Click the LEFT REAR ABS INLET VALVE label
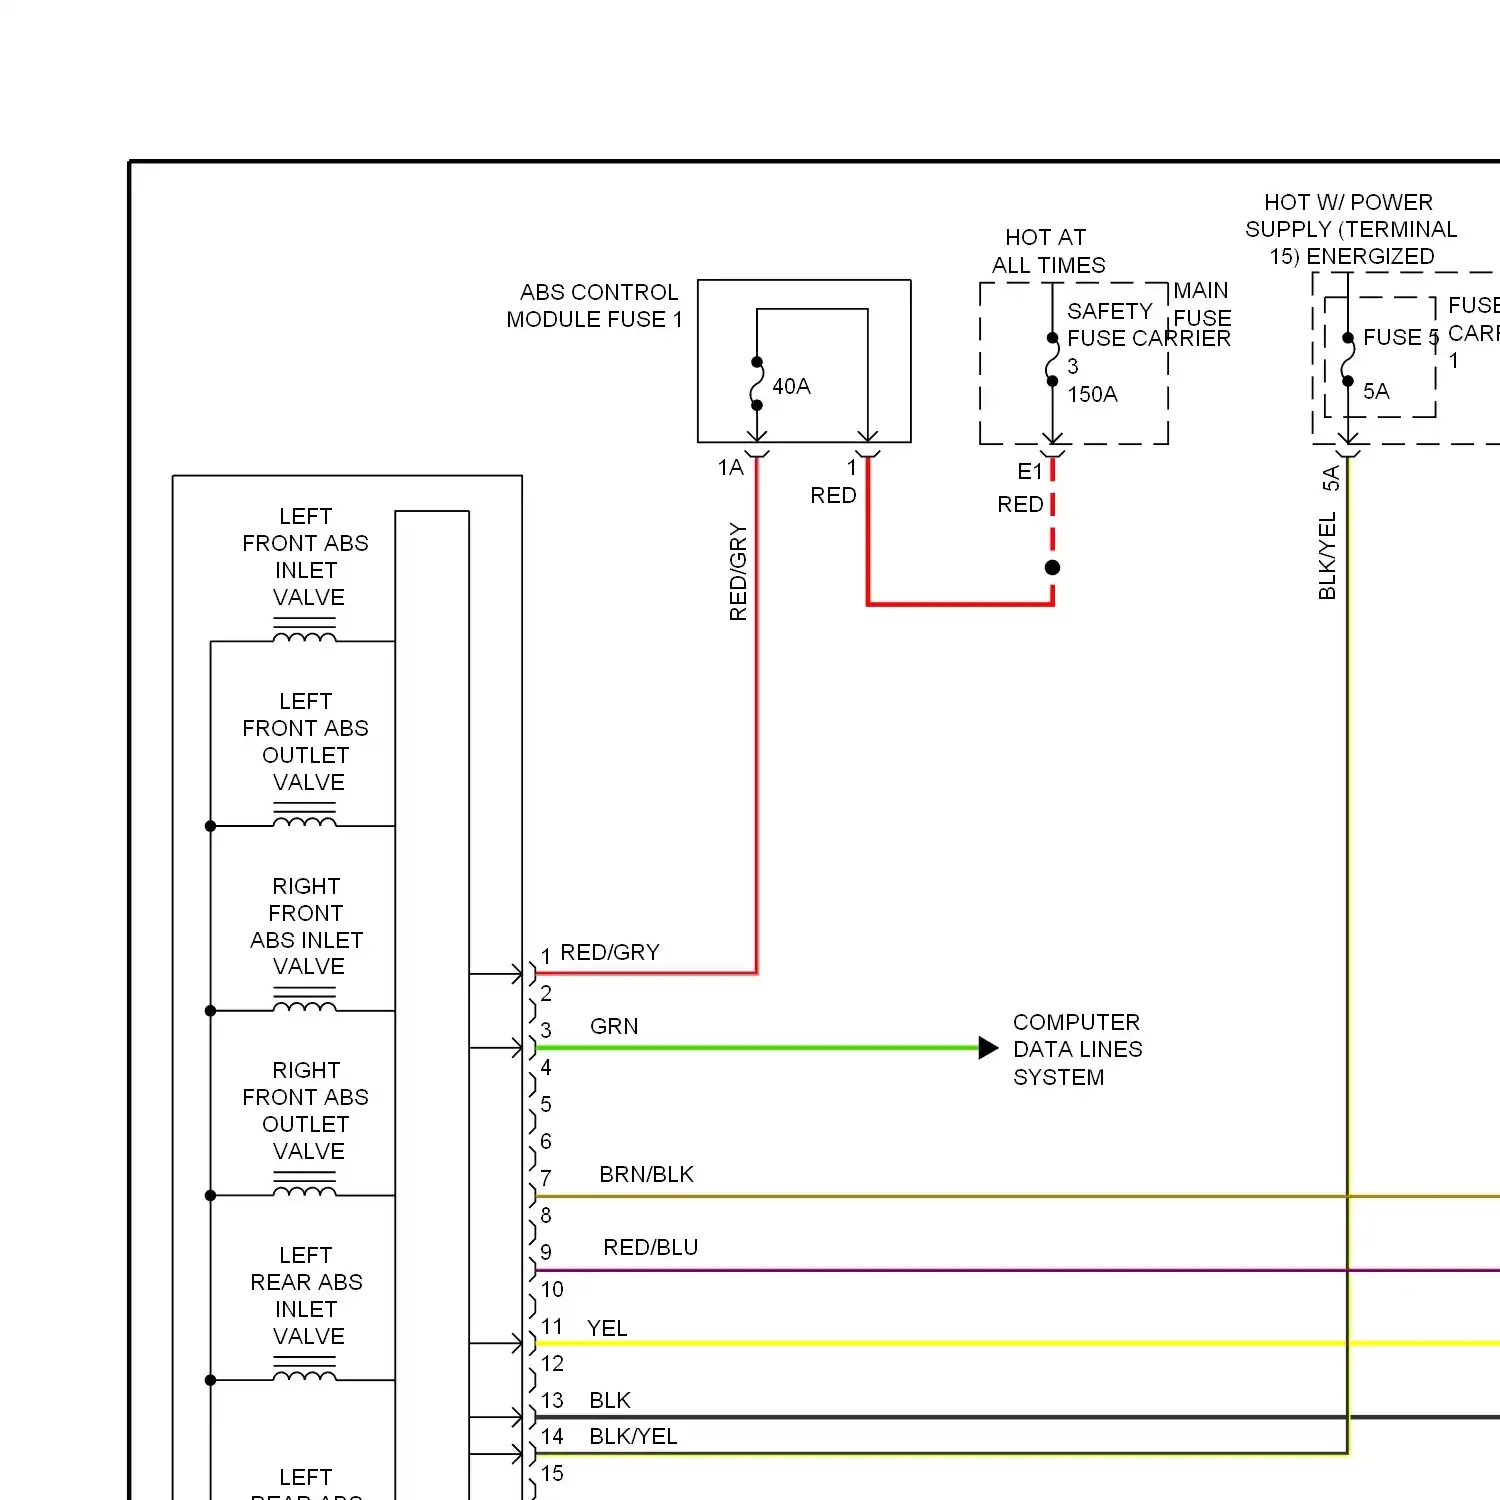The height and width of the screenshot is (1500, 1500). pos(306,1296)
